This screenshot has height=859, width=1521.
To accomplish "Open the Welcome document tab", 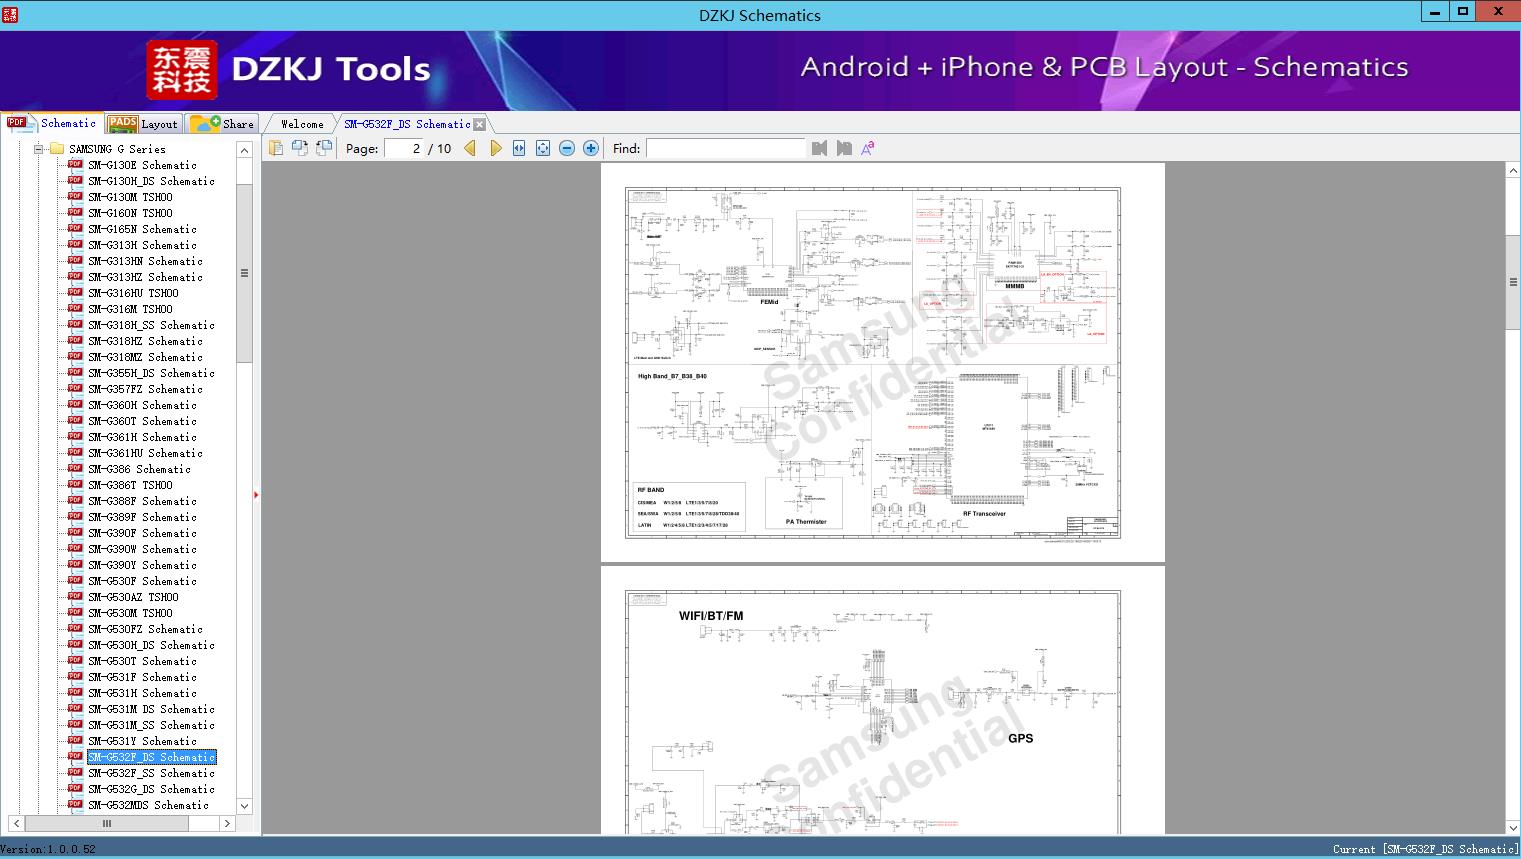I will click(302, 124).
